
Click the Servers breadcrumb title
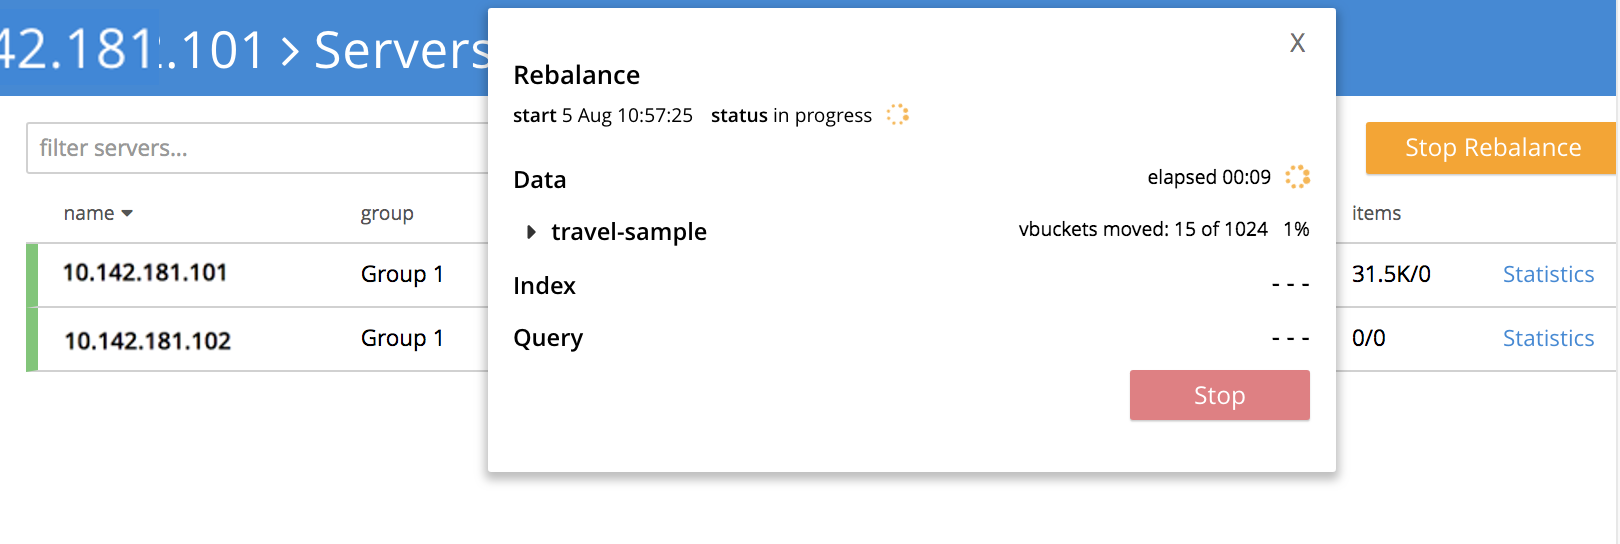click(x=400, y=50)
